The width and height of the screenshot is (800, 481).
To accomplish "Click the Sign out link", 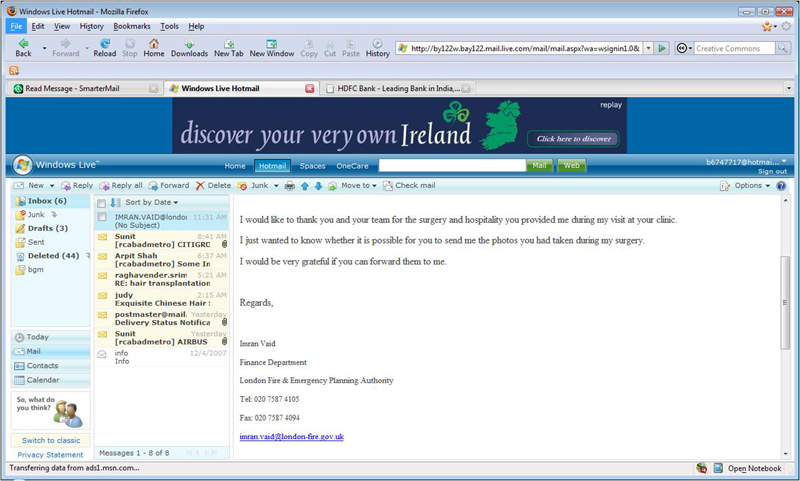I will (771, 172).
